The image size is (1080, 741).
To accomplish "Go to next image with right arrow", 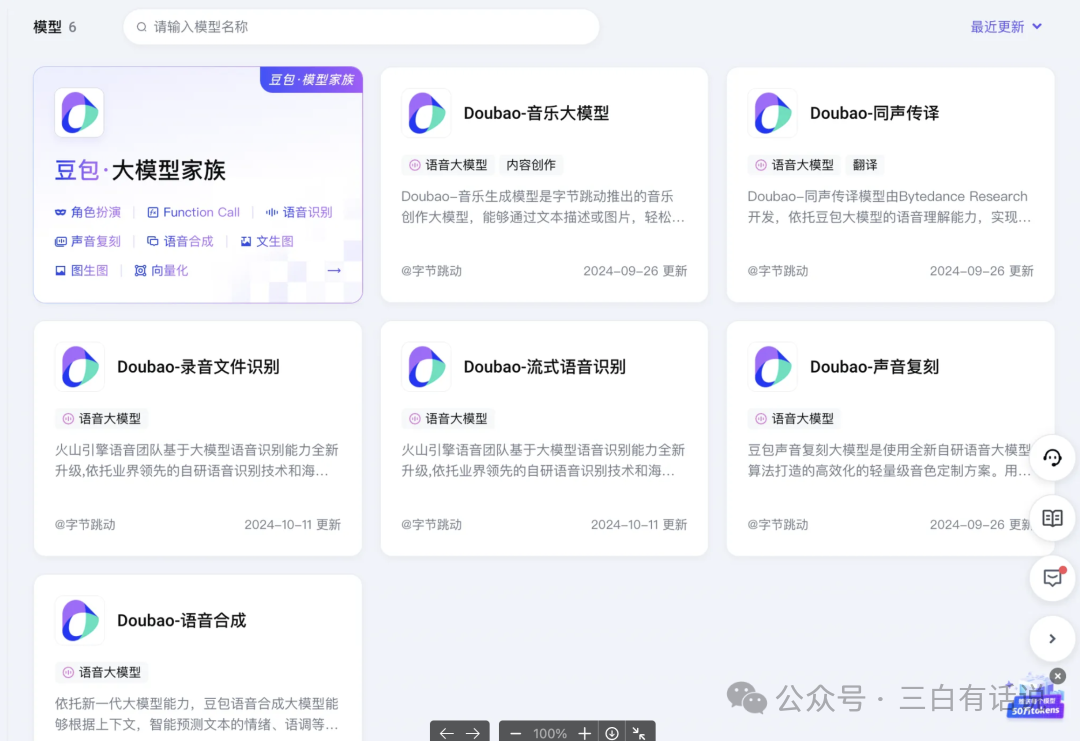I will [472, 733].
